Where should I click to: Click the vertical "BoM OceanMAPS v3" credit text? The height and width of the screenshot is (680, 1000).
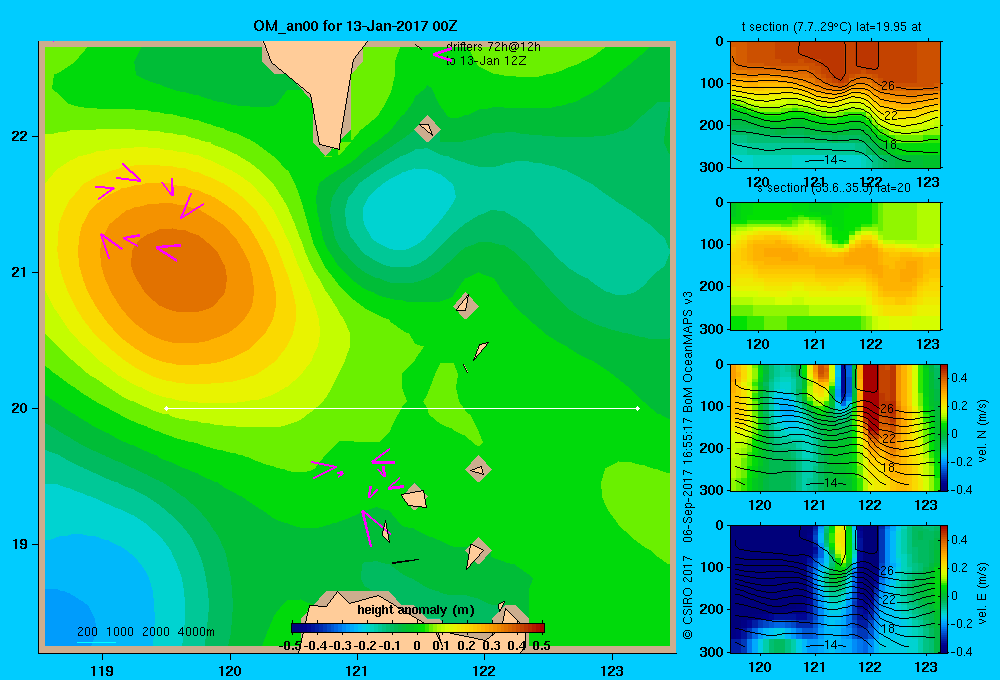688,351
